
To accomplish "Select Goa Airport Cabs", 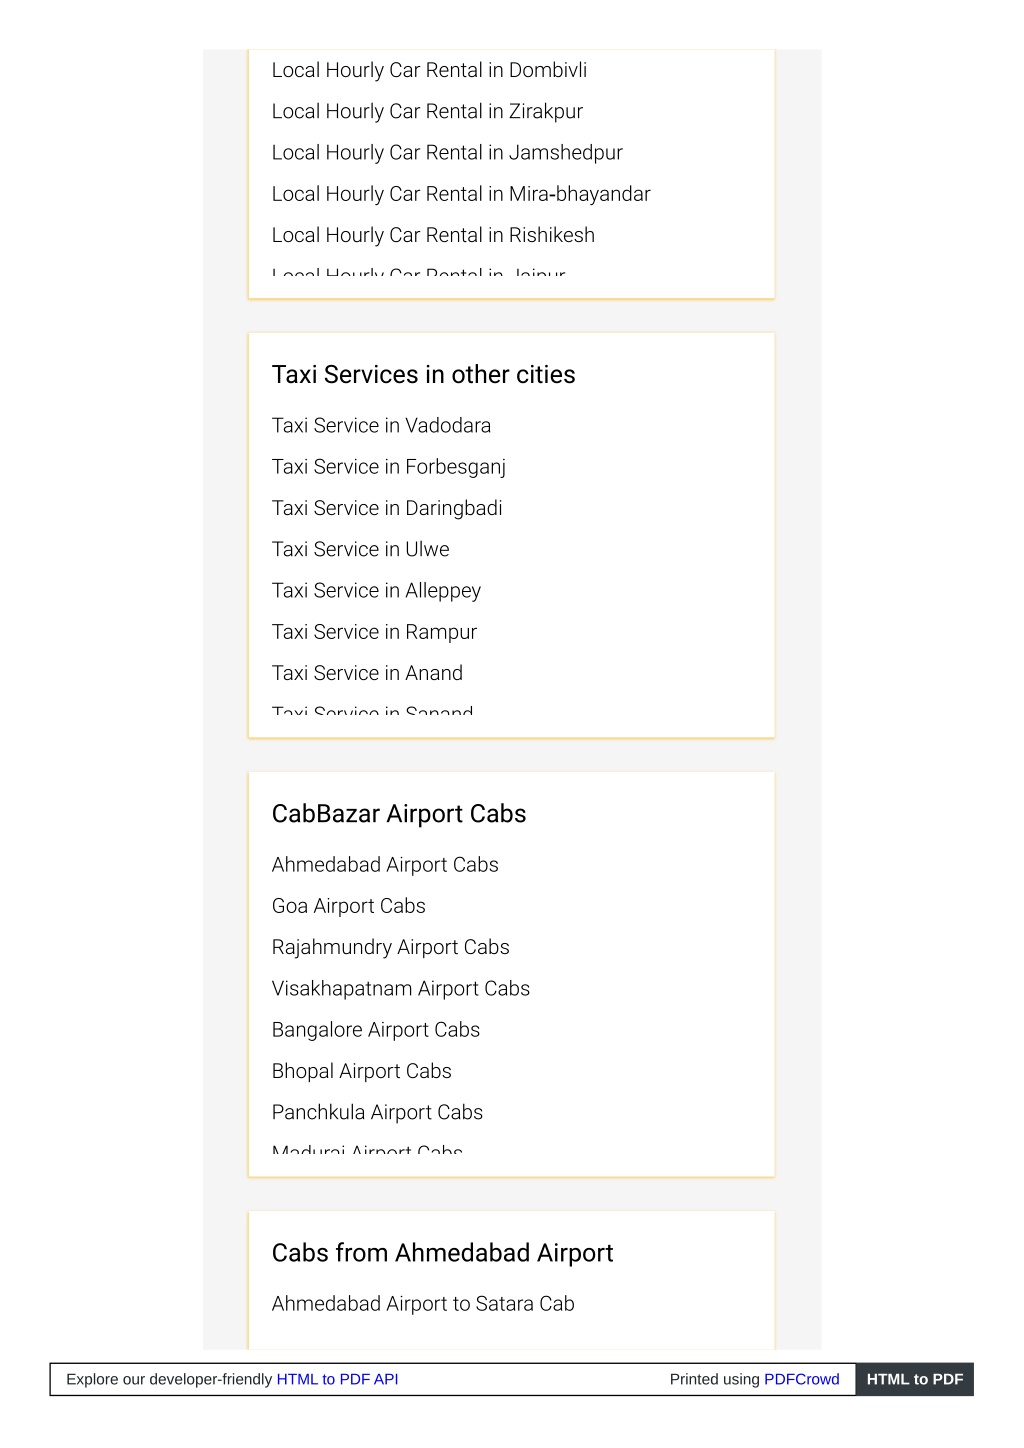I will [349, 906].
